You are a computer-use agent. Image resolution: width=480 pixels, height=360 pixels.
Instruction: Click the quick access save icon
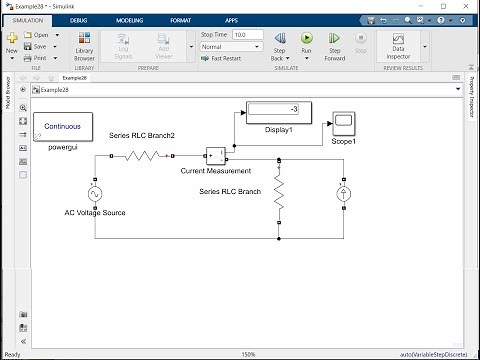click(x=371, y=20)
